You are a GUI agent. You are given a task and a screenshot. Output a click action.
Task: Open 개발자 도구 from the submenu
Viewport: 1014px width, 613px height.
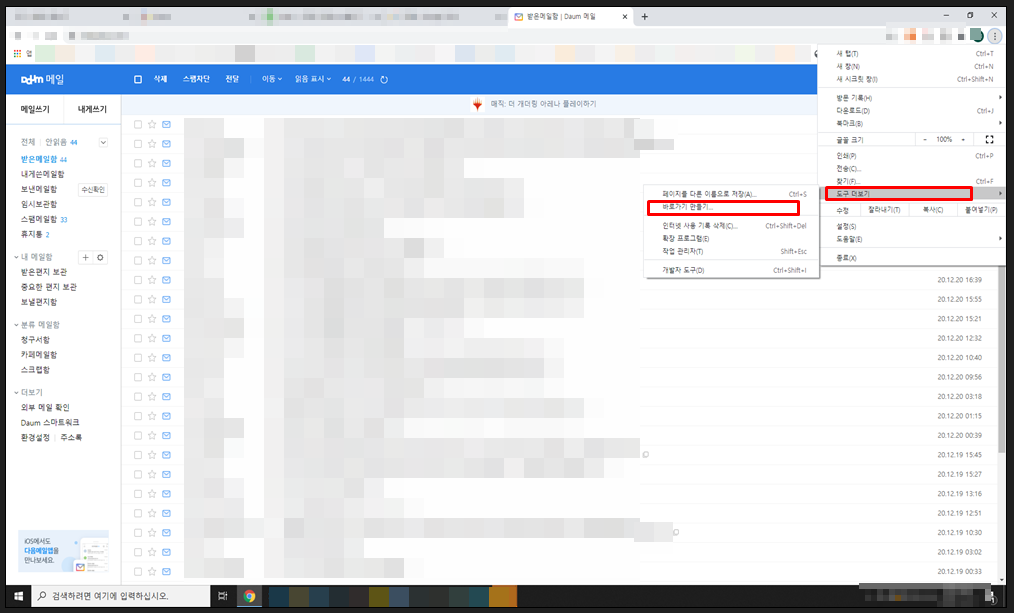(731, 270)
